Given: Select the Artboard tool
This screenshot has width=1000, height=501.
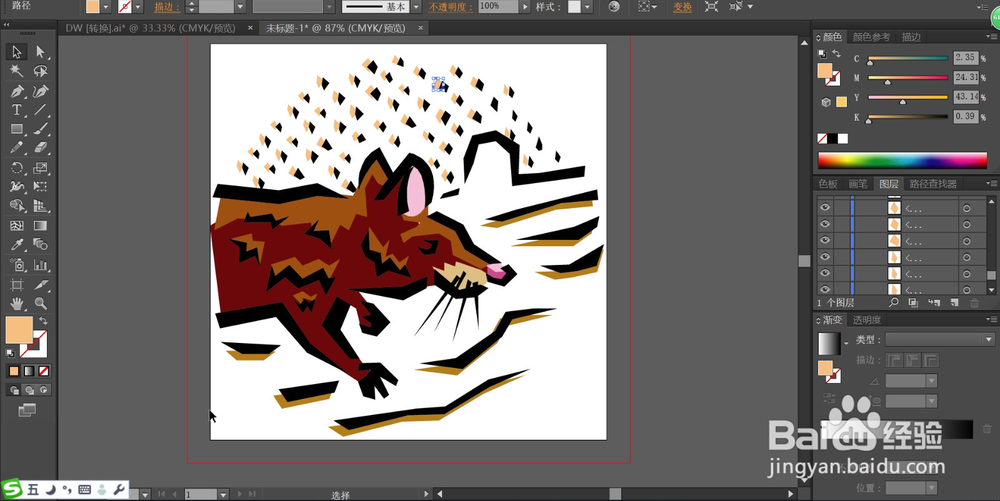Looking at the screenshot, I should [17, 284].
